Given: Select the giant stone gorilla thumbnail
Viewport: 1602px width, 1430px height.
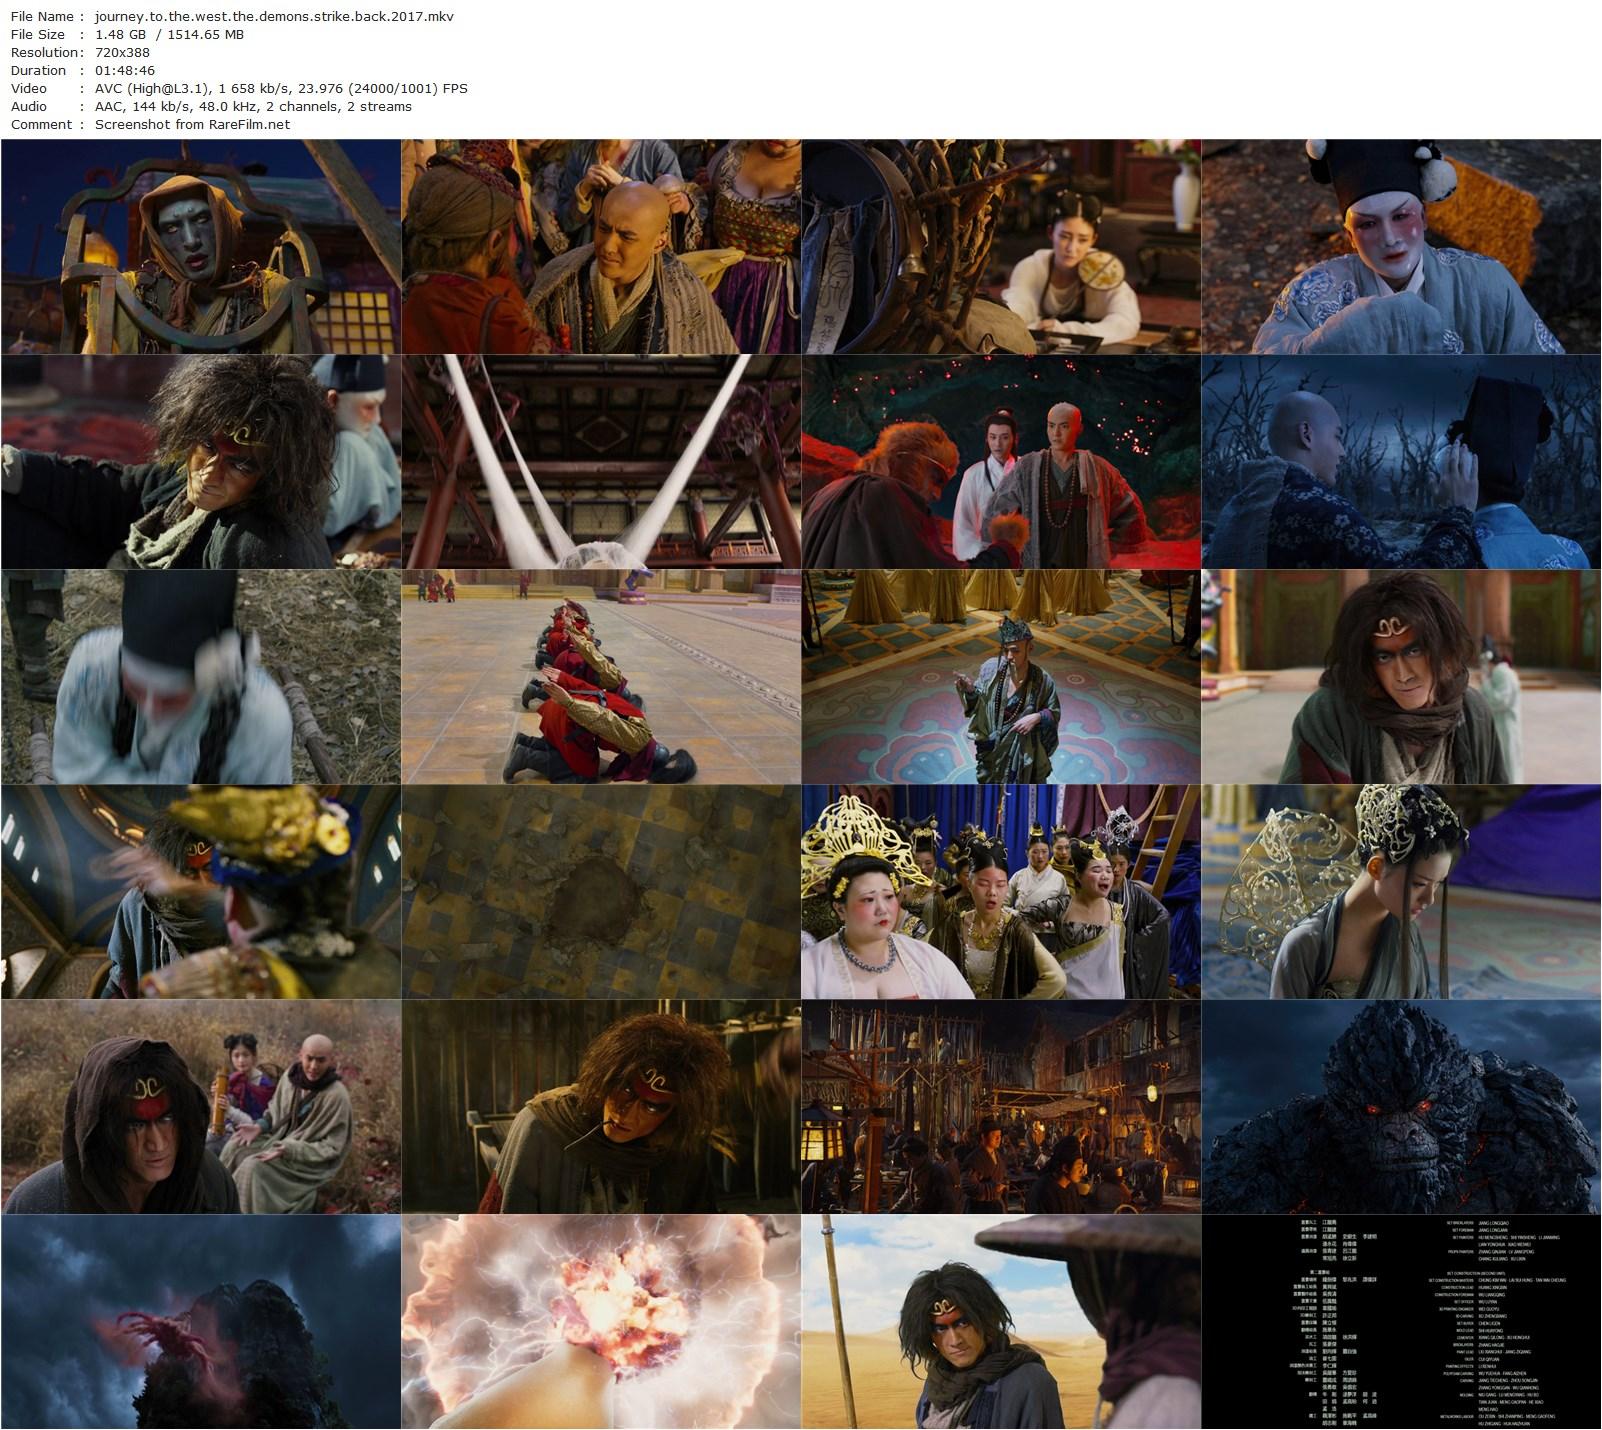Looking at the screenshot, I should 1401,1107.
